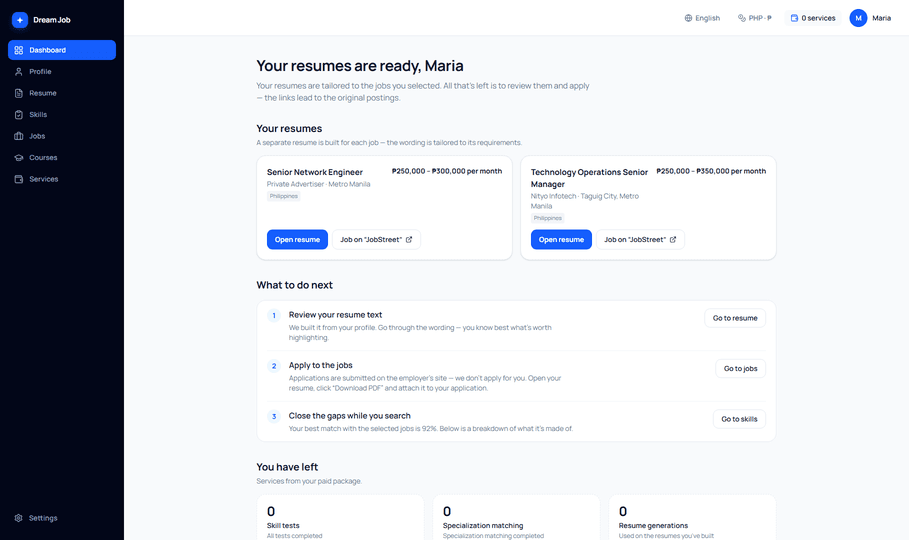
Task: Open the Maria user menu
Action: [870, 18]
